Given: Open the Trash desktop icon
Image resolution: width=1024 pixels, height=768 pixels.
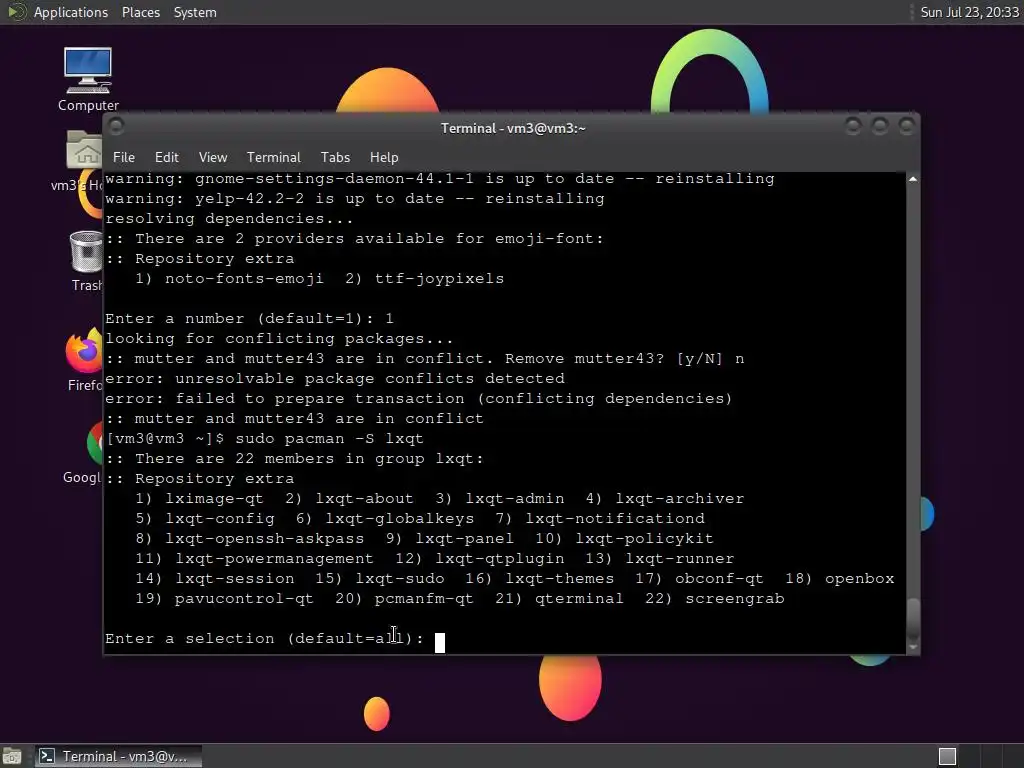Looking at the screenshot, I should point(86,261).
